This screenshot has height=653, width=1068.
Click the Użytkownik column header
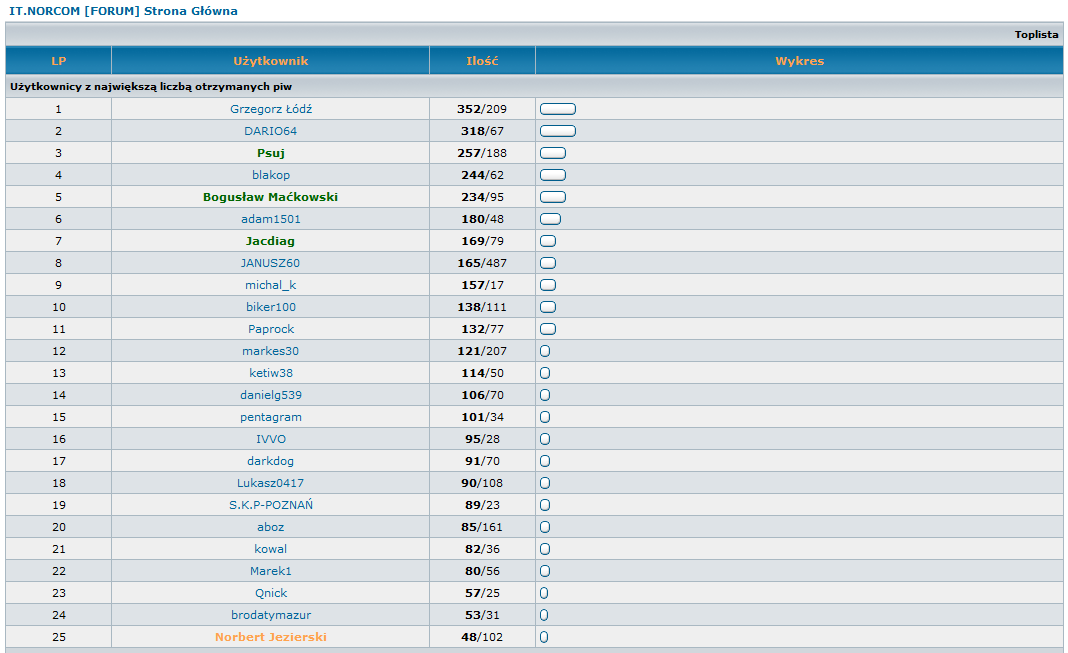[270, 61]
